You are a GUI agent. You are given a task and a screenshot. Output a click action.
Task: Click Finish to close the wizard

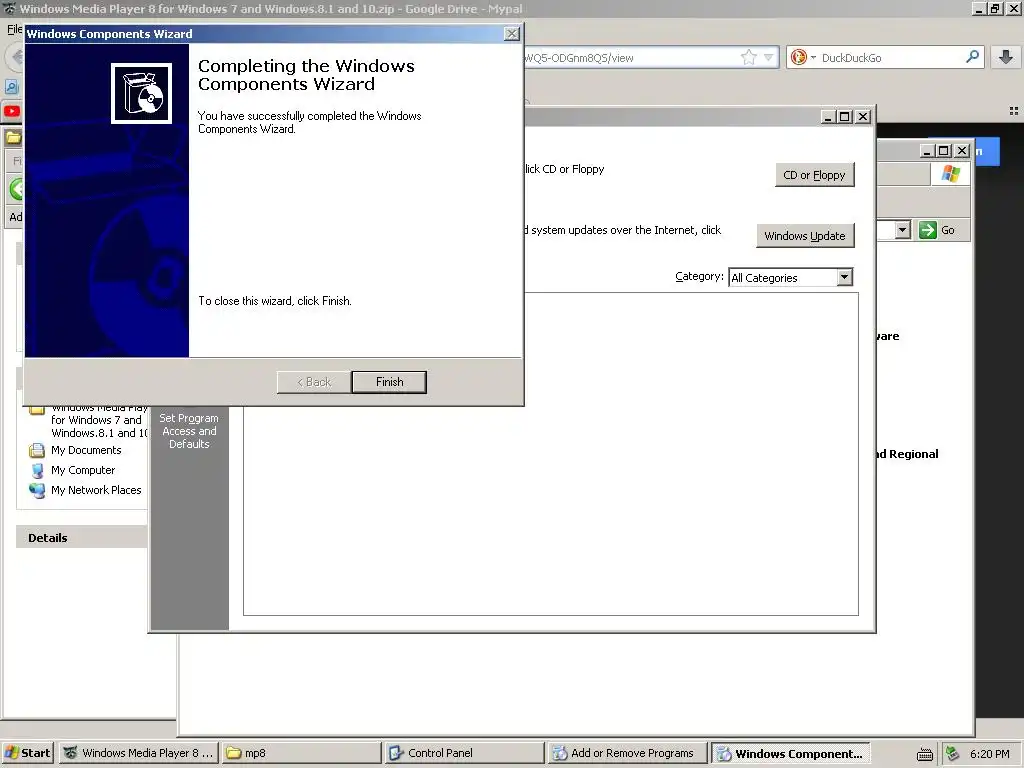tap(389, 382)
